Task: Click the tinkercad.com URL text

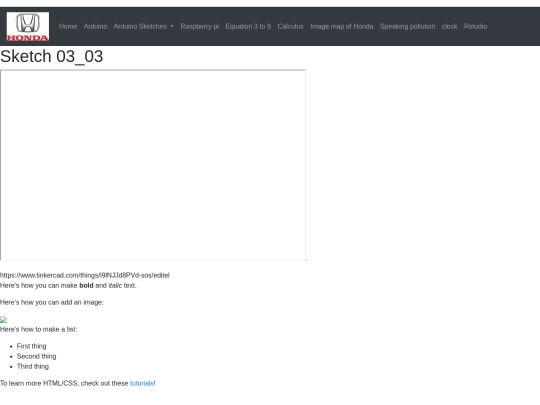Action: (x=85, y=275)
